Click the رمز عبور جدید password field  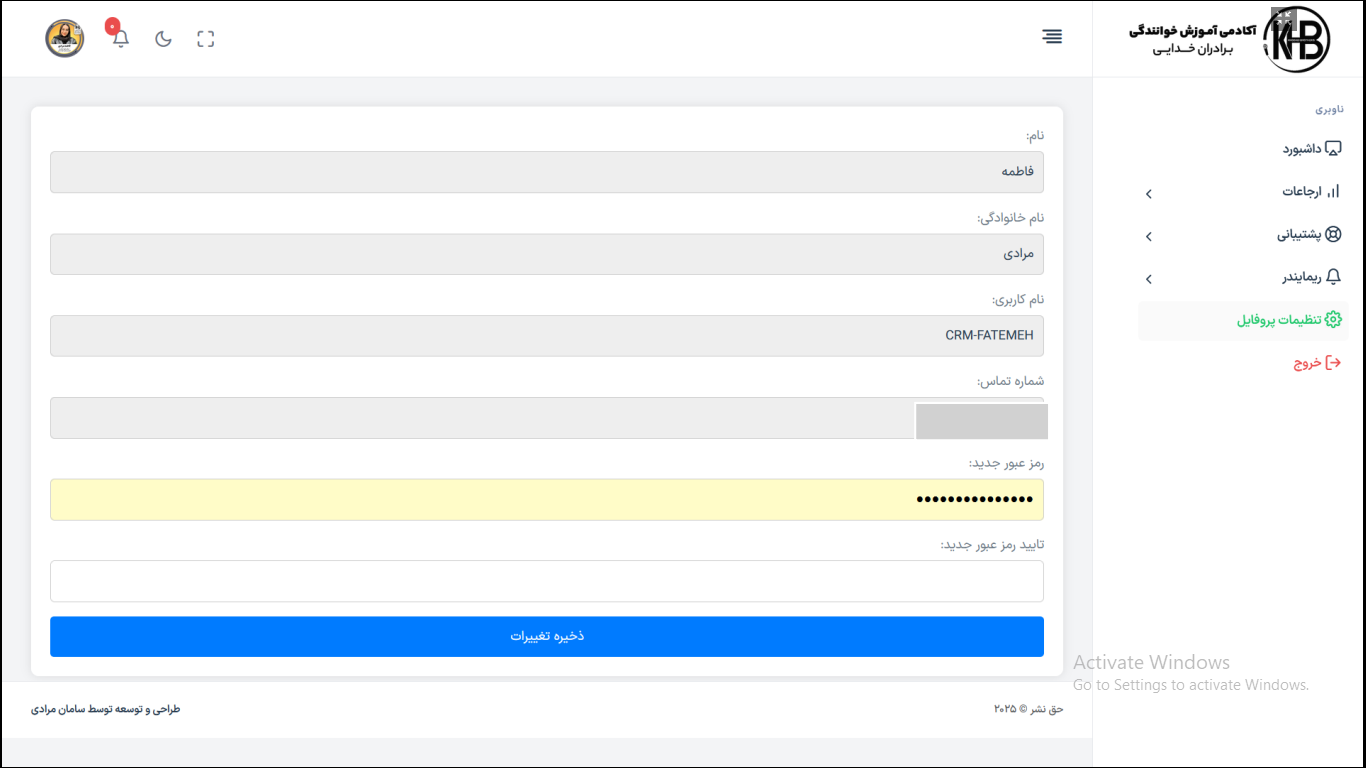546,500
